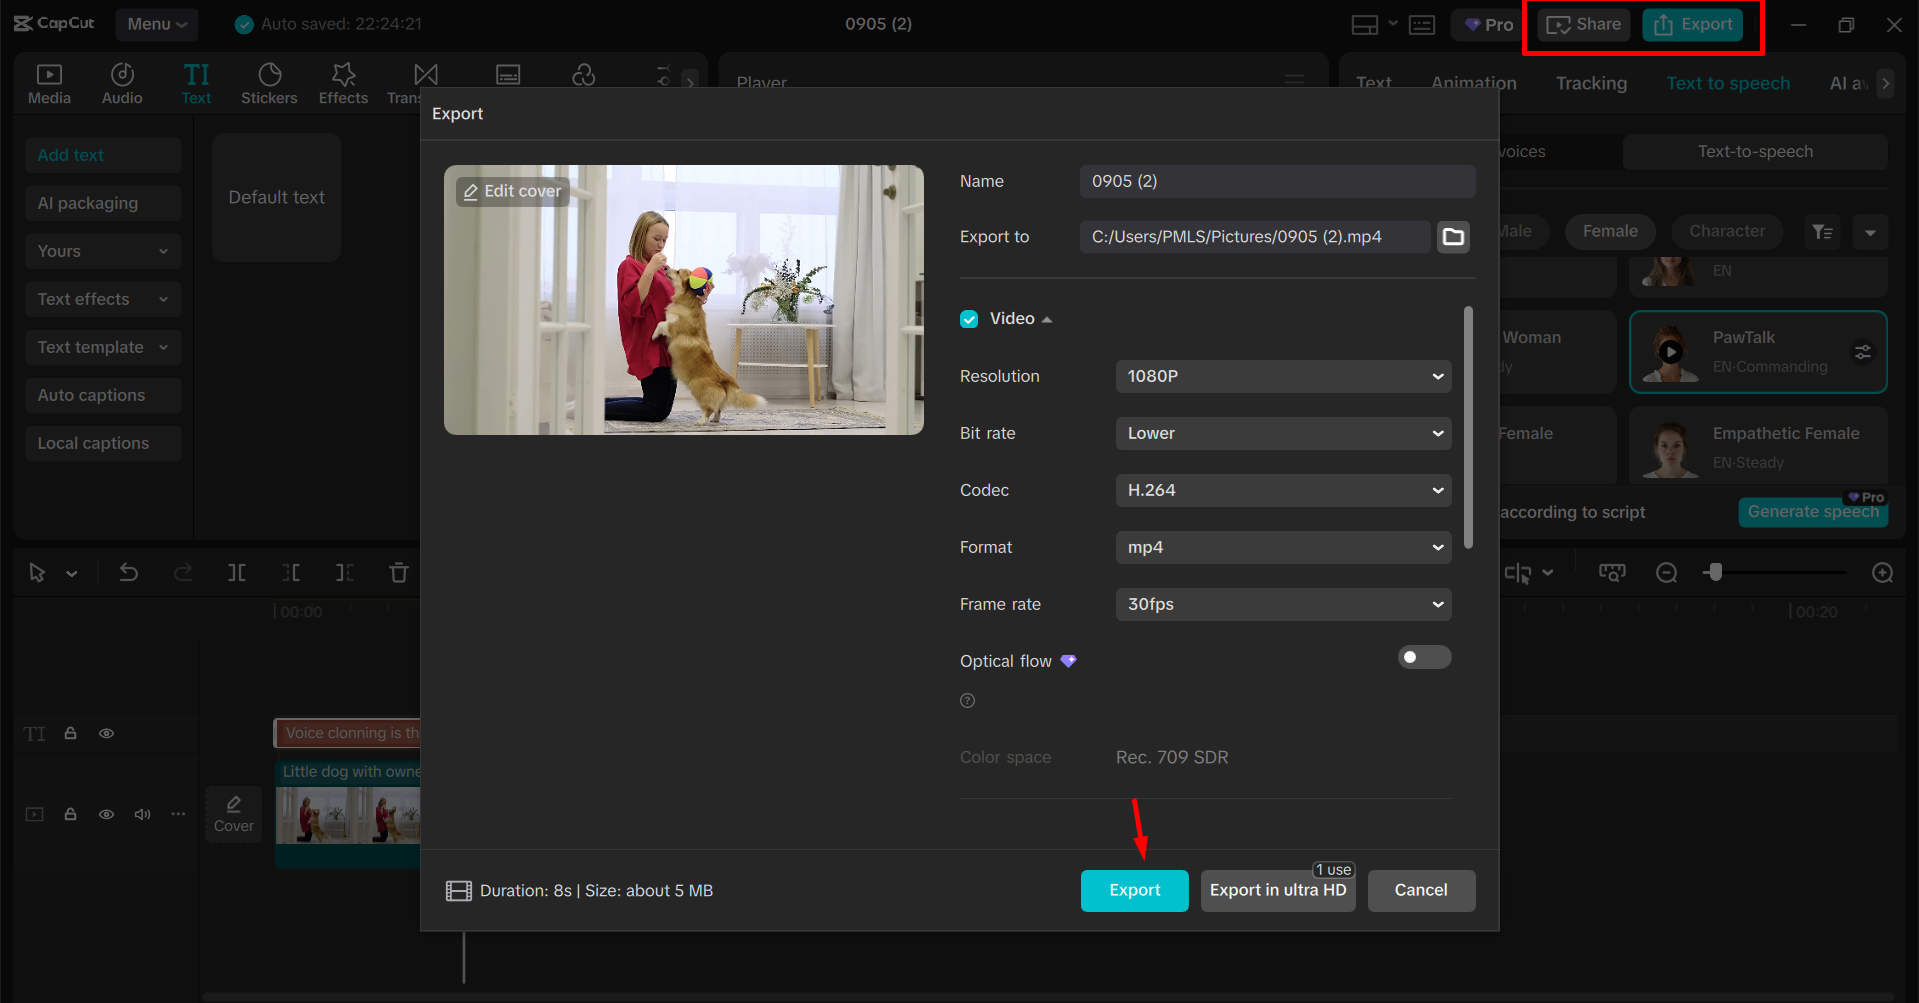The width and height of the screenshot is (1919, 1003).
Task: Click the Edit cover button on the preview
Action: click(x=511, y=191)
